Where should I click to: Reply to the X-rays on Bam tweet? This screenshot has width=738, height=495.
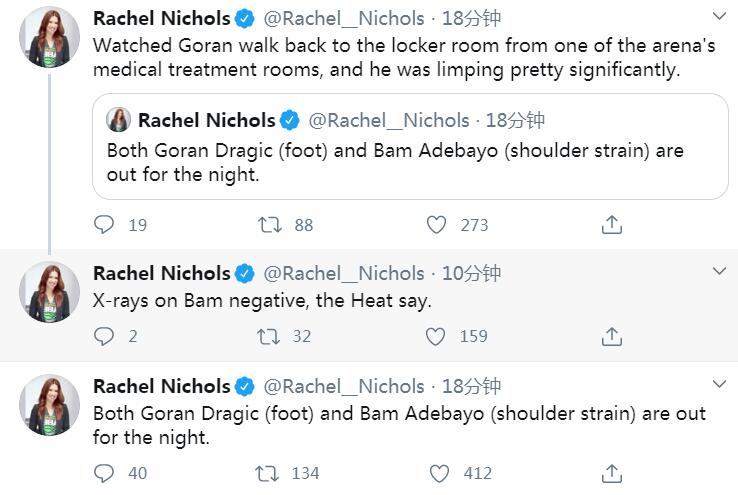click(x=105, y=337)
